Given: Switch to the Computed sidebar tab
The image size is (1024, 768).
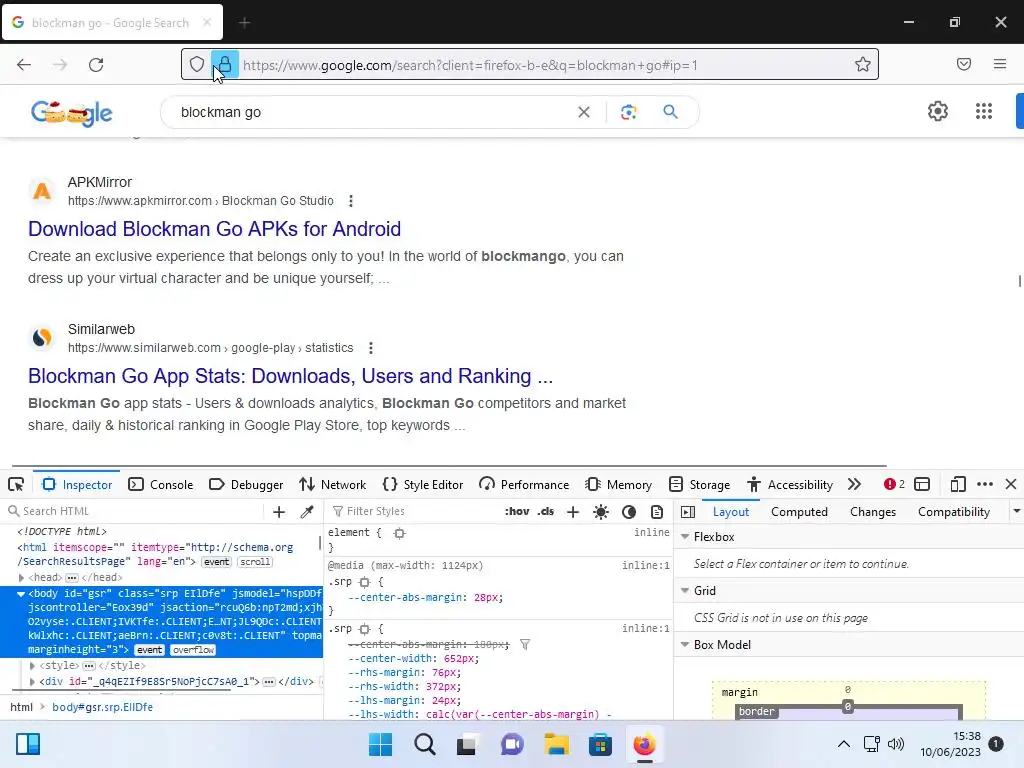Looking at the screenshot, I should click(x=799, y=512).
